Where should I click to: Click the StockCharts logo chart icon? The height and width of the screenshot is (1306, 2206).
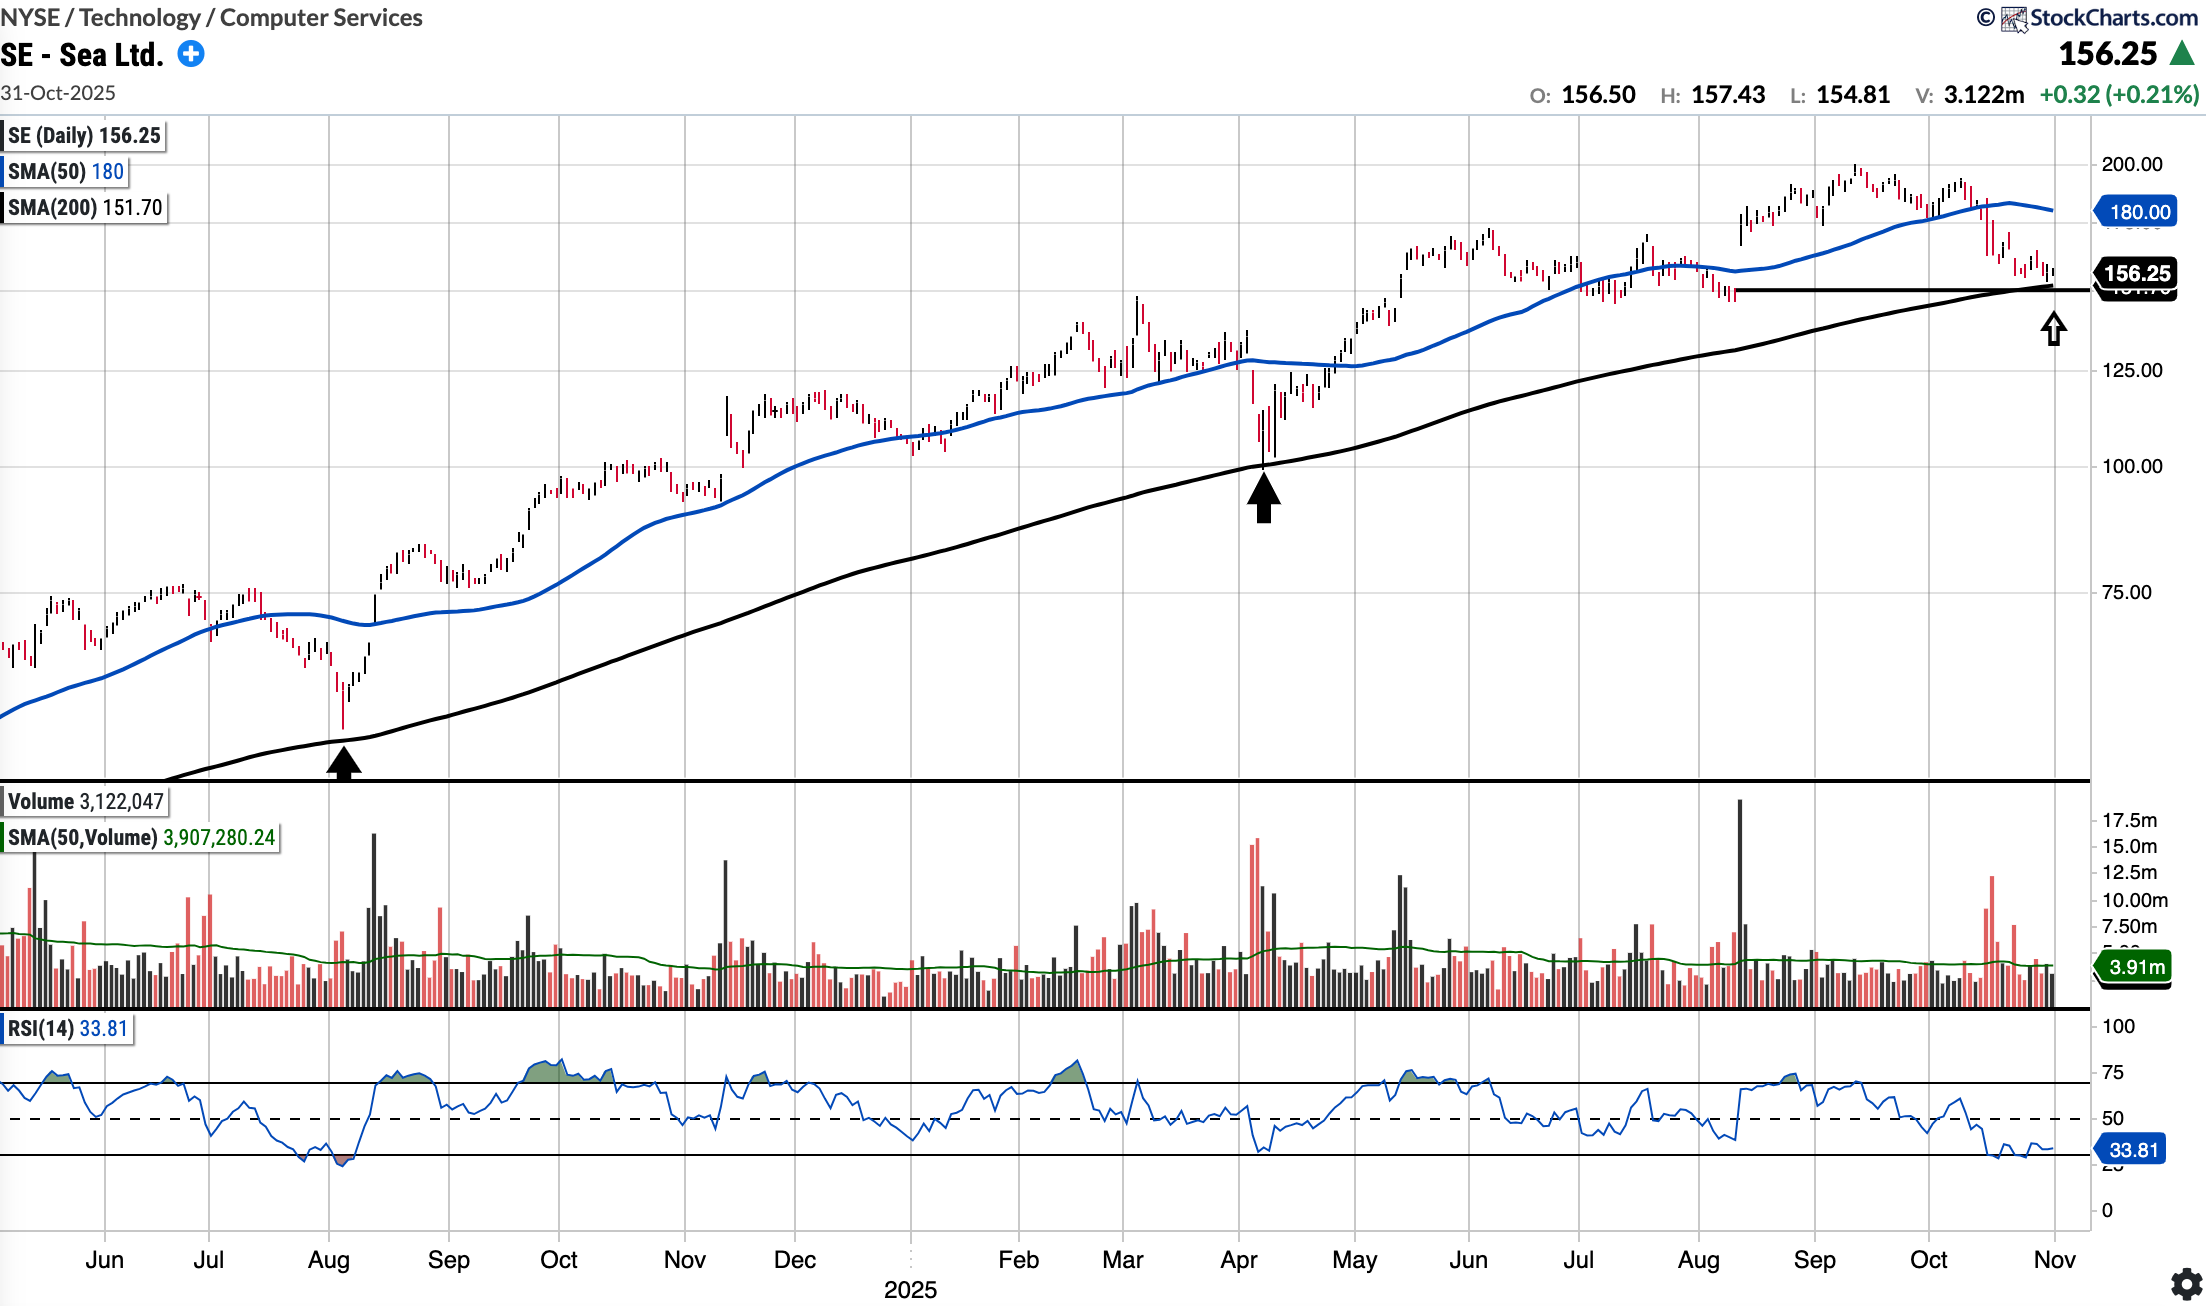[2013, 18]
